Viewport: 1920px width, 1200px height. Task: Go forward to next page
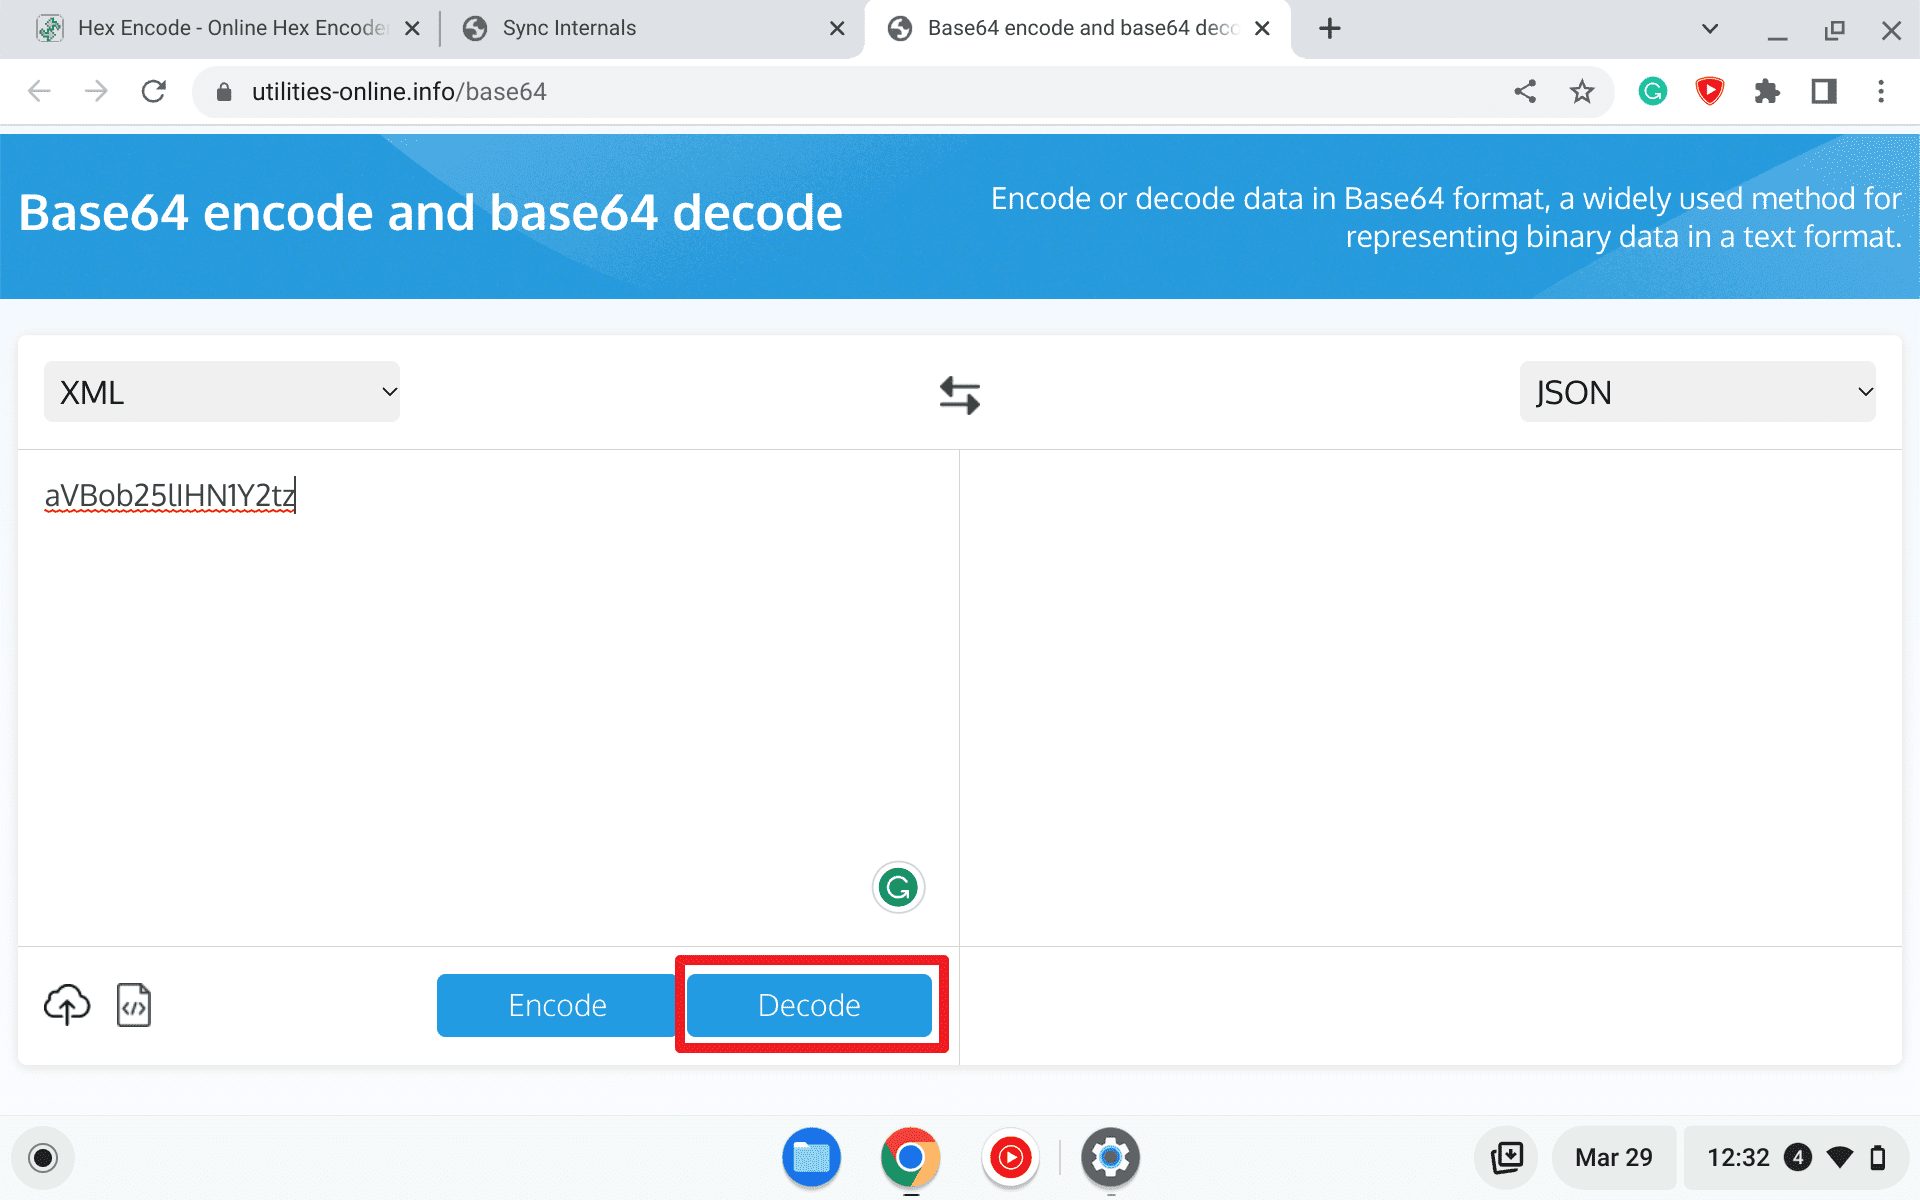point(96,92)
